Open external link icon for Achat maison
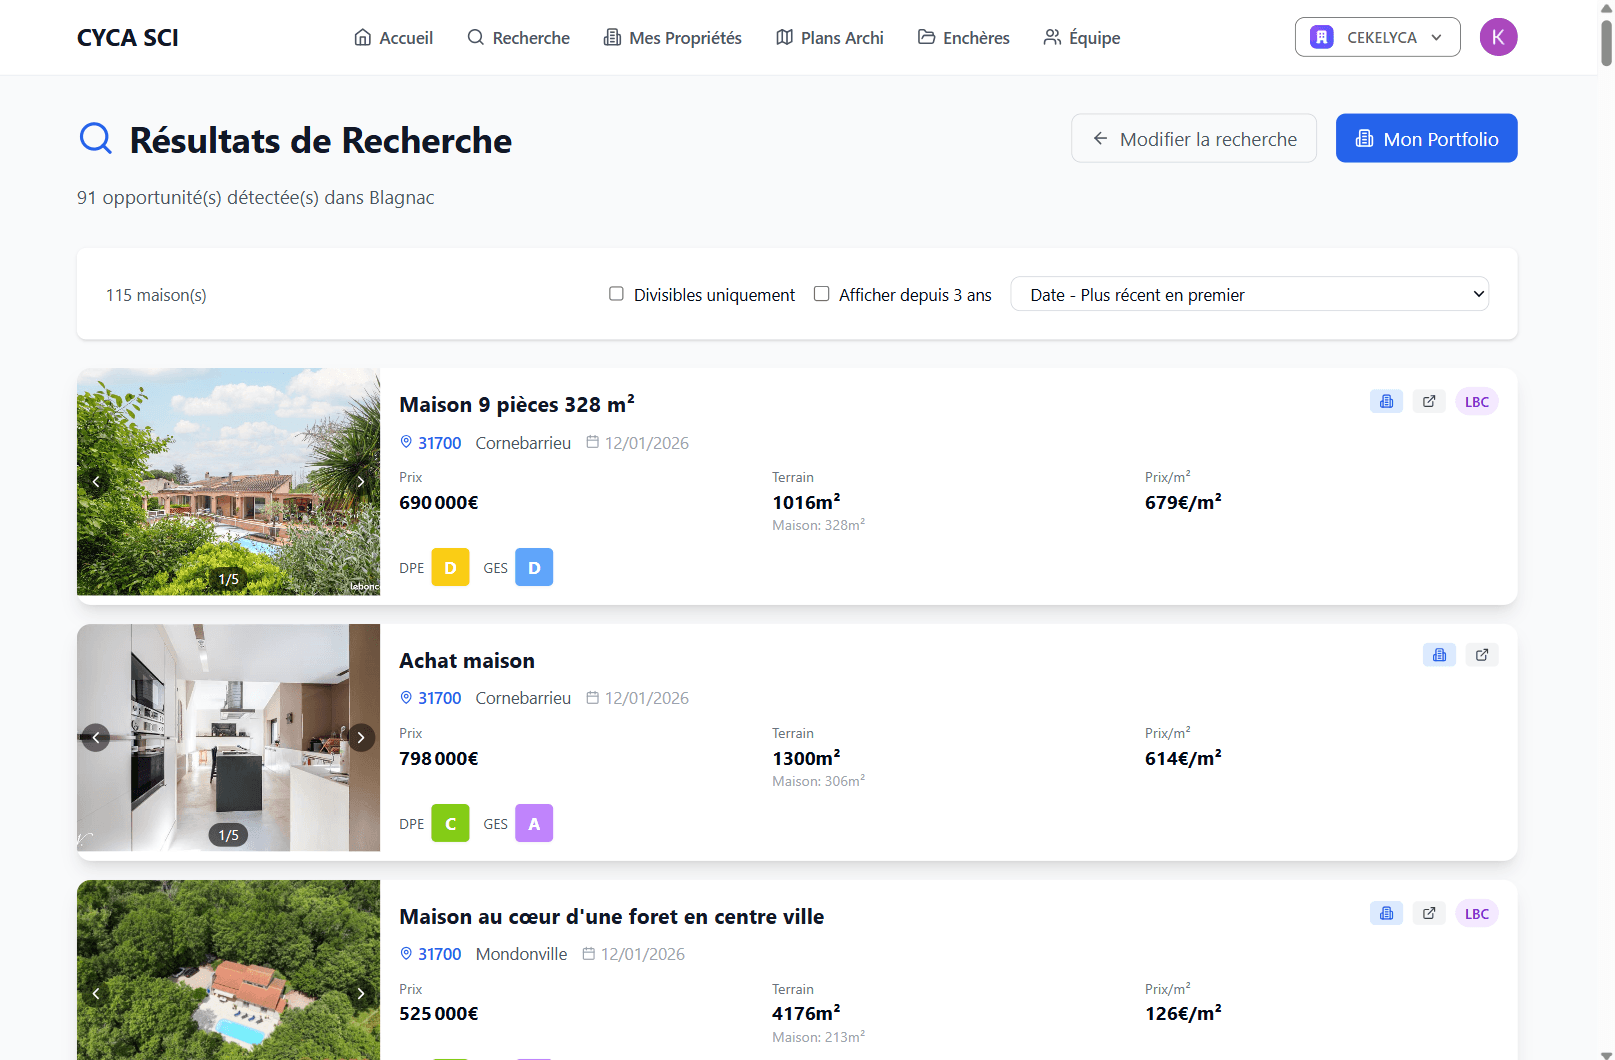1615x1060 pixels. pos(1482,655)
